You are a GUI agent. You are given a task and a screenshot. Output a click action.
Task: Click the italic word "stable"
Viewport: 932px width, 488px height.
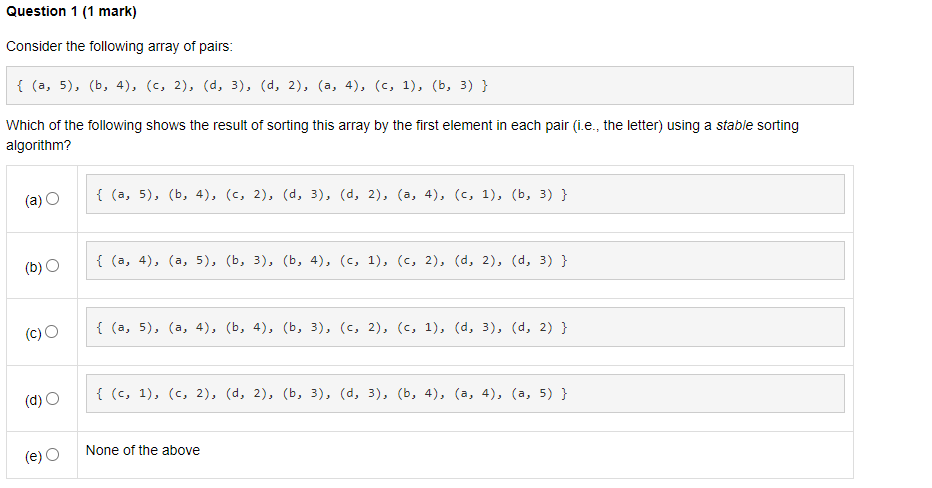click(x=734, y=125)
